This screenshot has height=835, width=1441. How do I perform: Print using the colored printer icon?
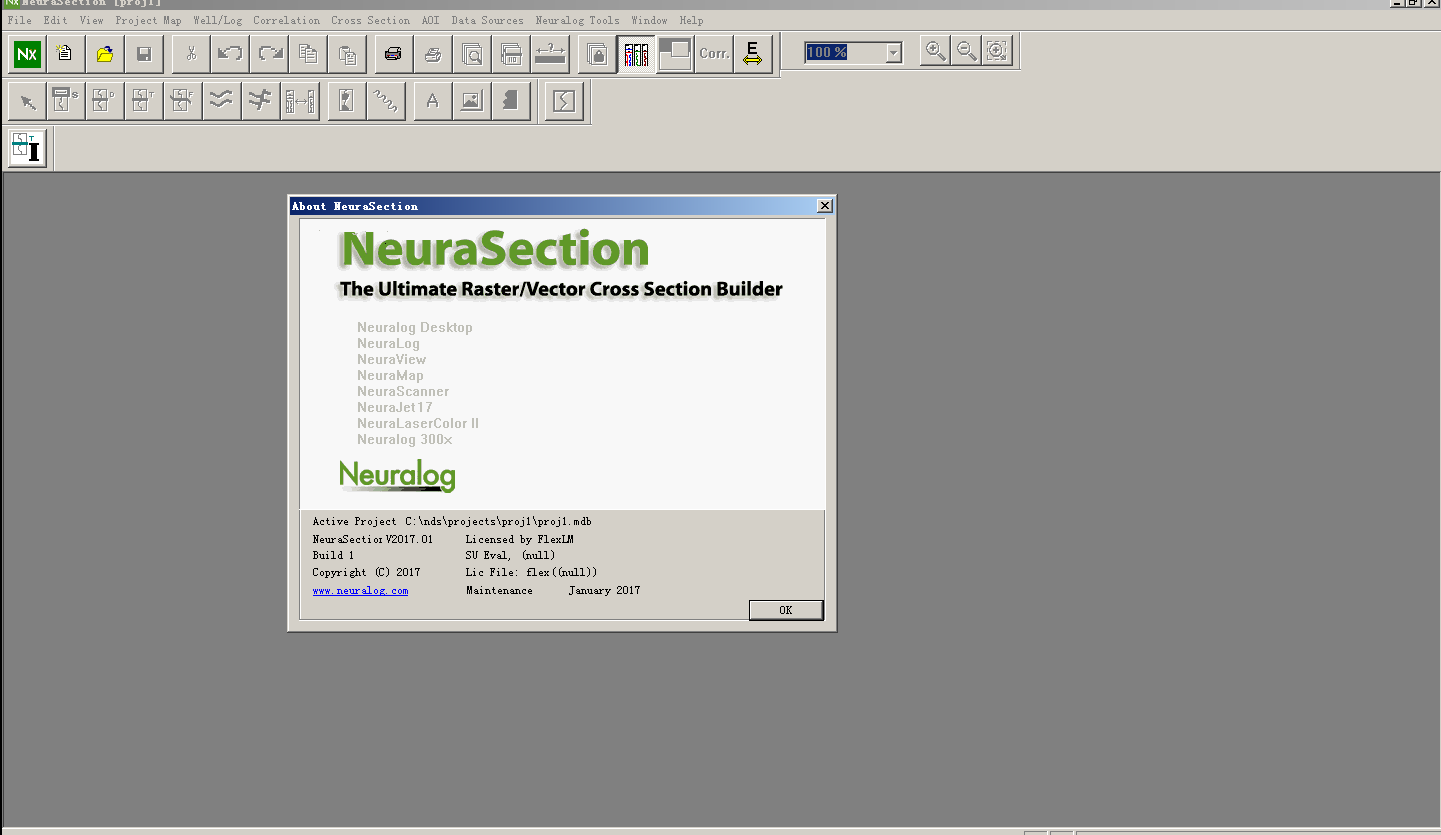[x=394, y=54]
